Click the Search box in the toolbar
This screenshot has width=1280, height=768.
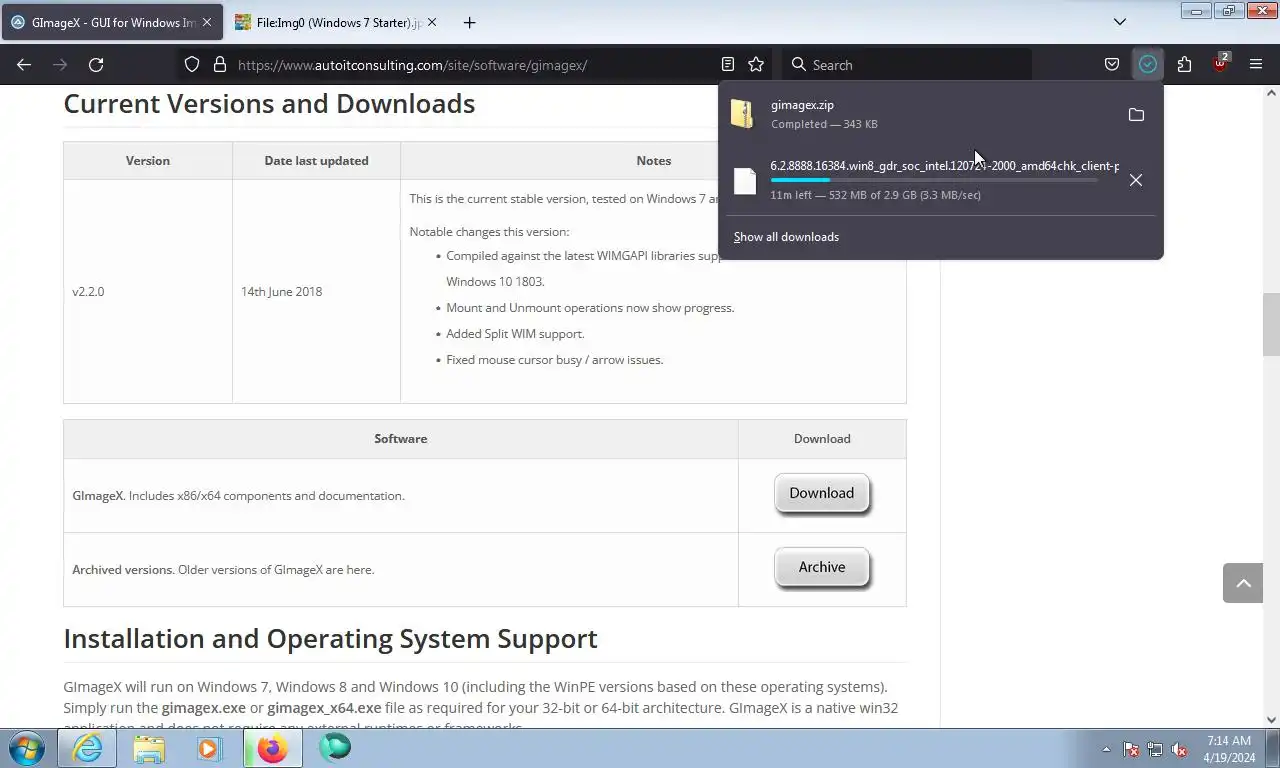point(907,65)
